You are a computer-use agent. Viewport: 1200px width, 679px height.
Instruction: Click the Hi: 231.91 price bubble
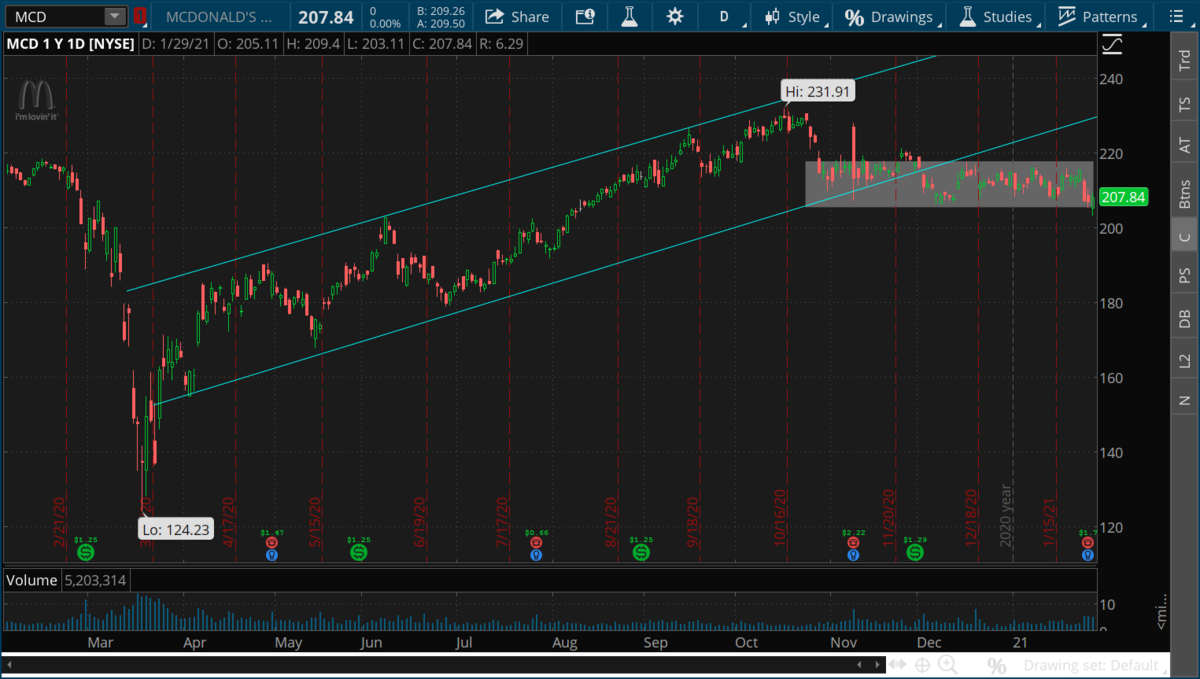(817, 92)
